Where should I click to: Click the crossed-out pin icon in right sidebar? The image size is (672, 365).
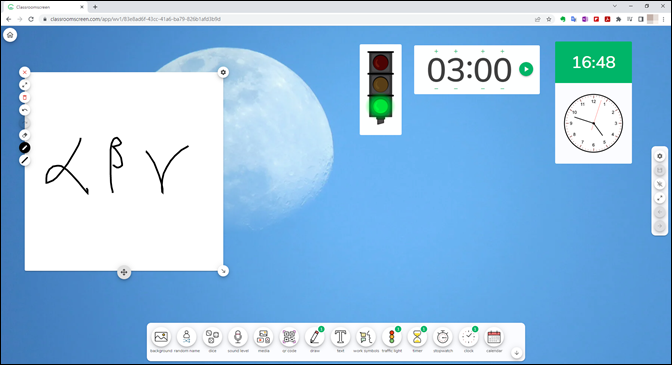660,184
